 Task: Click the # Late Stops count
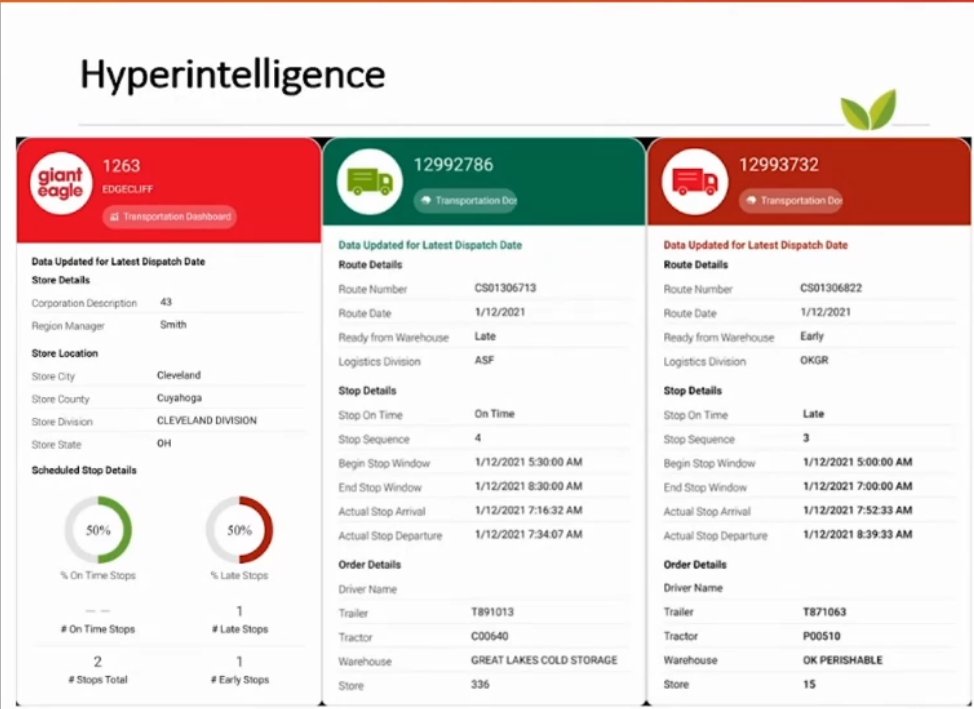click(x=240, y=611)
